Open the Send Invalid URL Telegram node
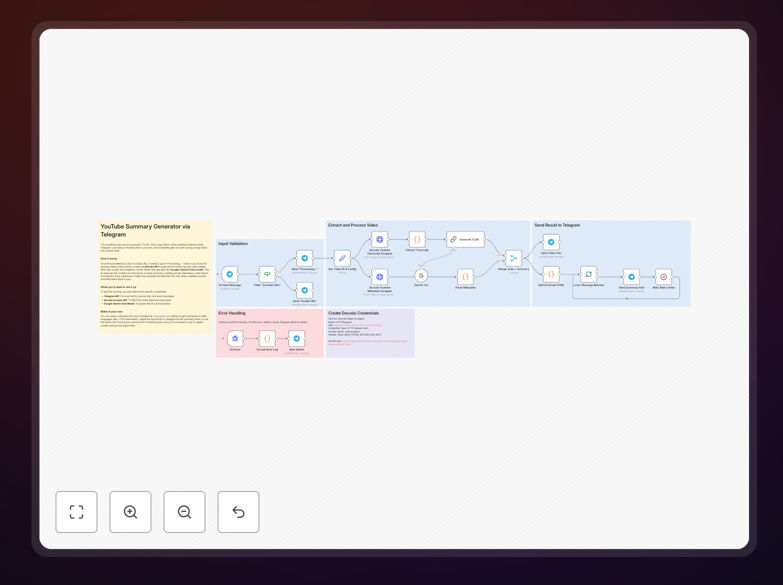Image resolution: width=783 pixels, height=585 pixels. point(305,290)
